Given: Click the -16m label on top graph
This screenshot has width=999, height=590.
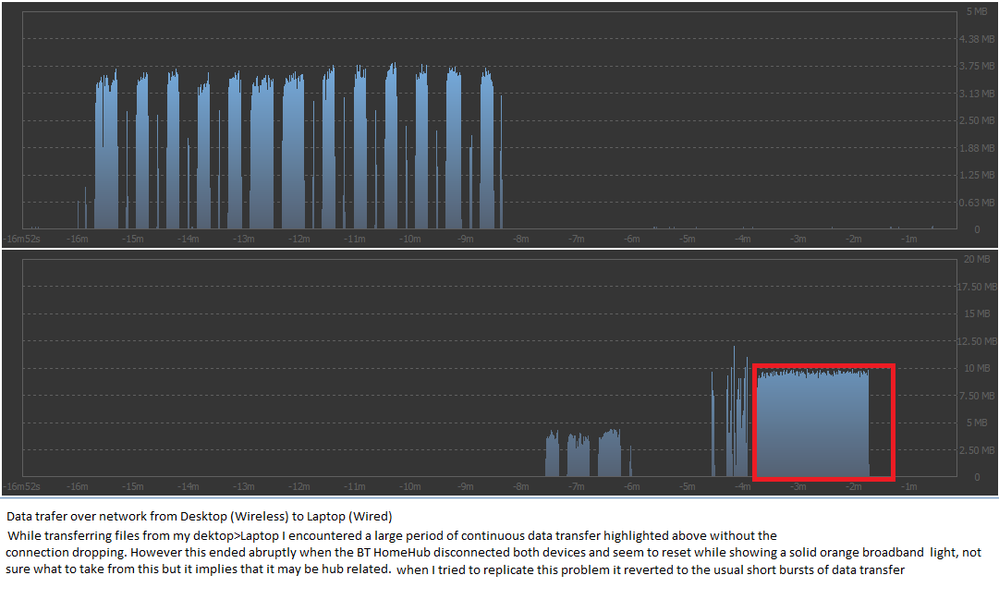Looking at the screenshot, I should [x=78, y=239].
